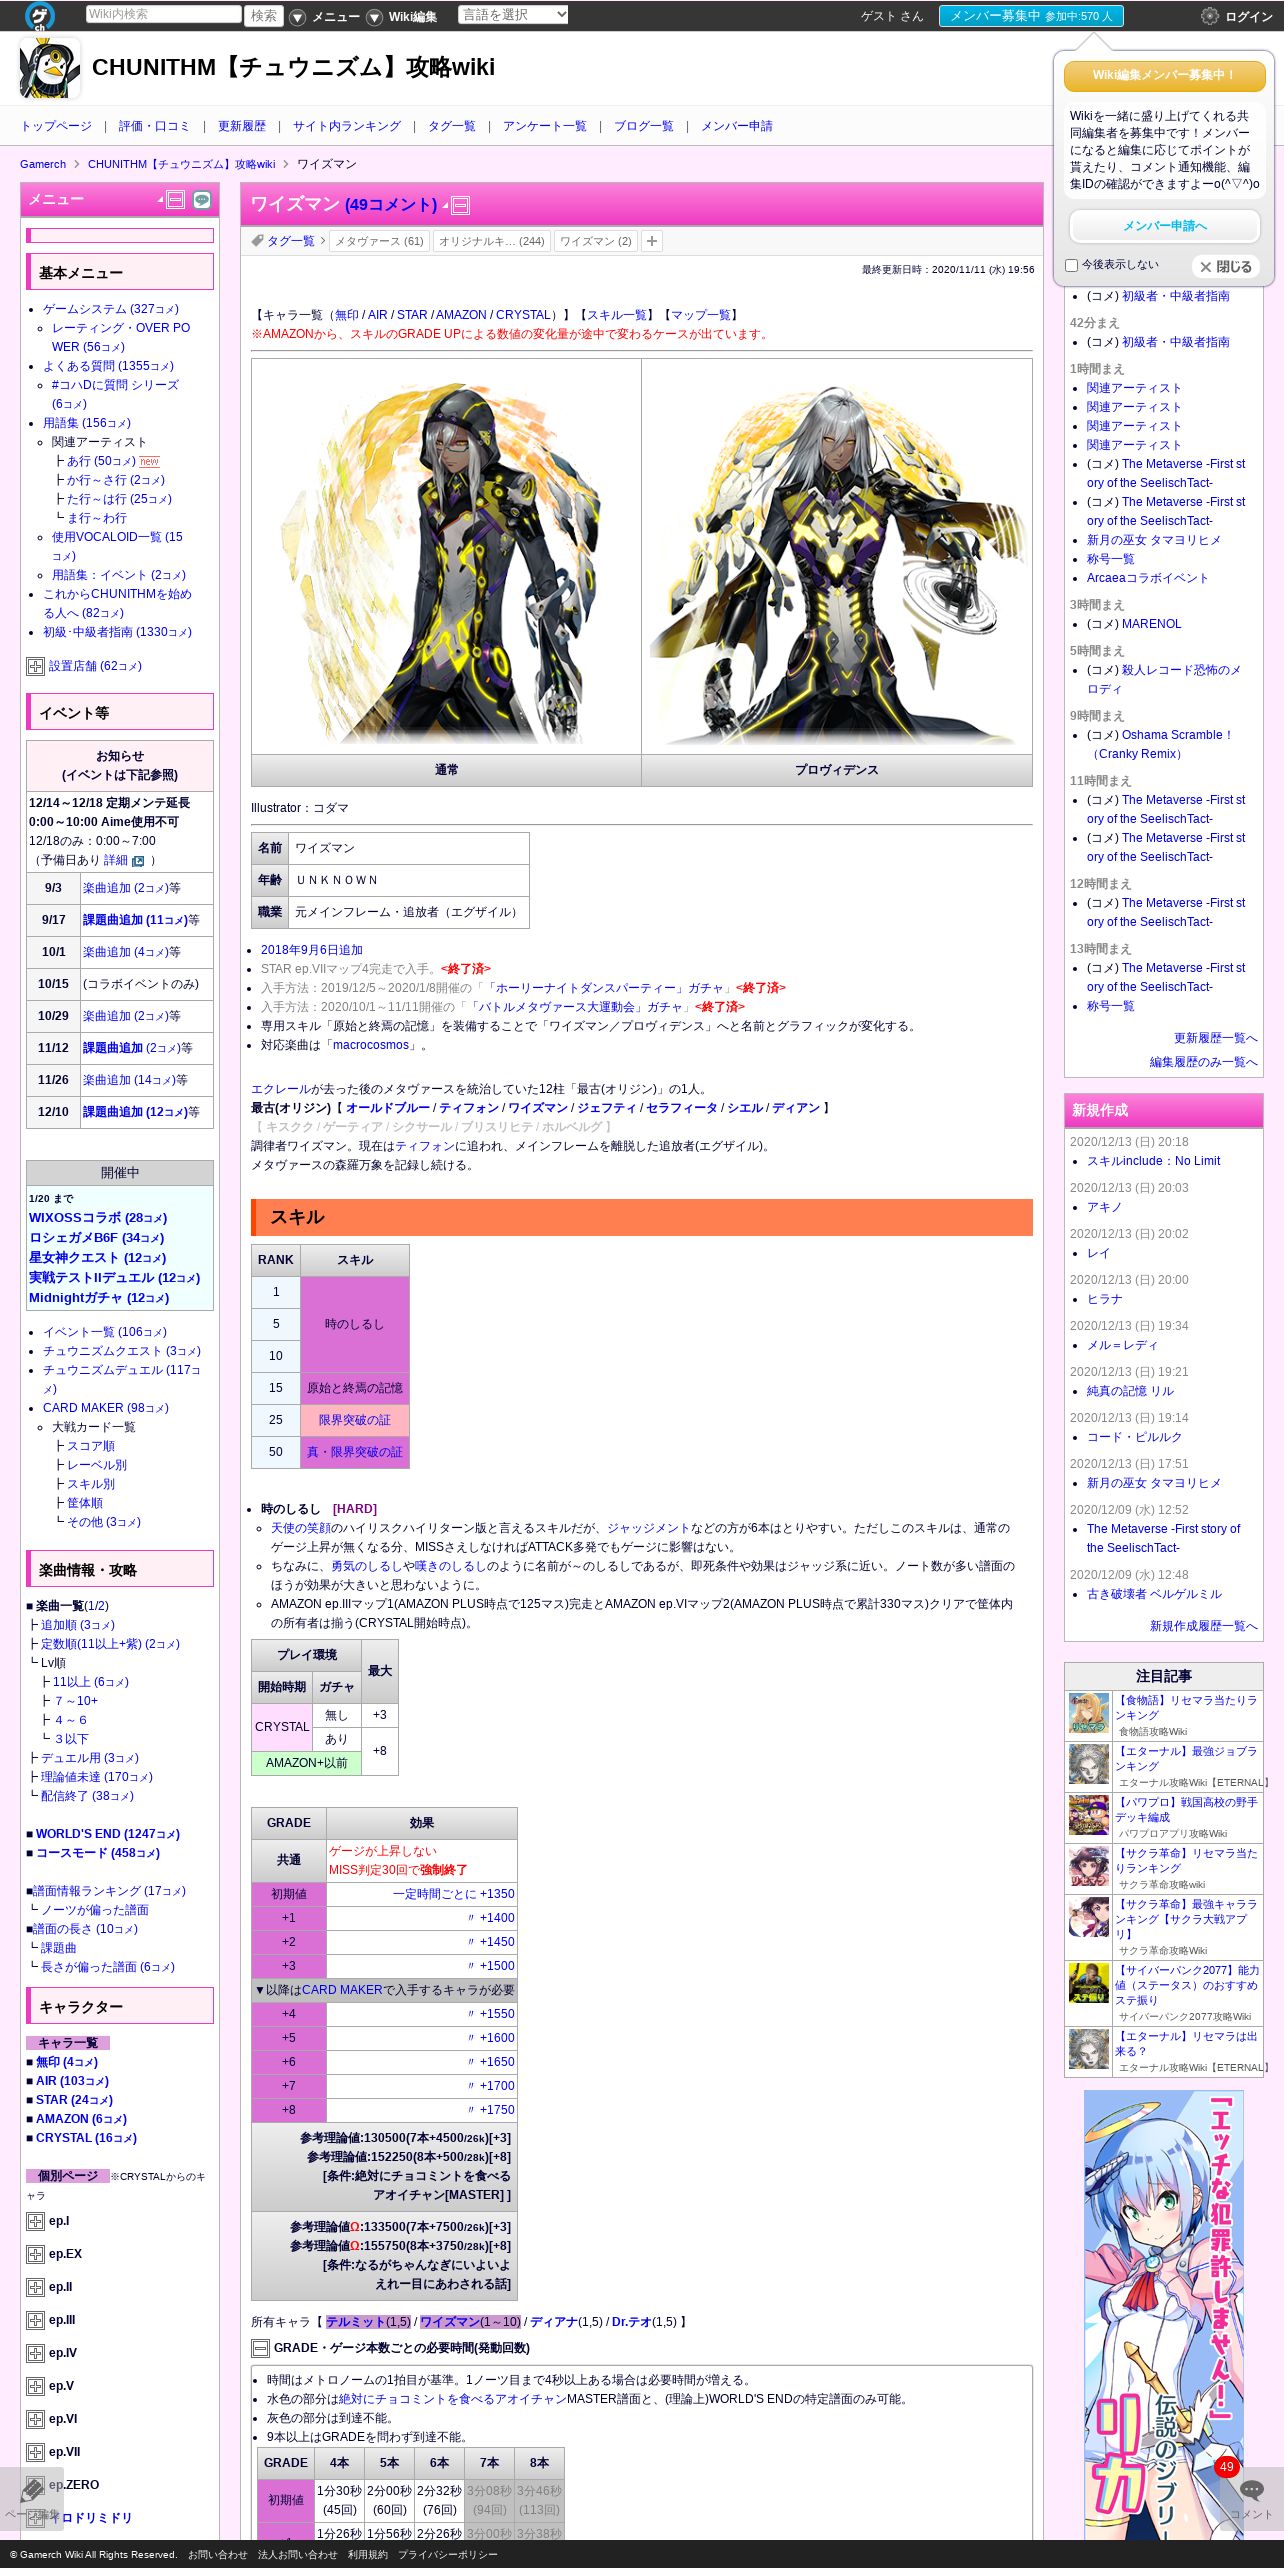The width and height of the screenshot is (1284, 2568).
Task: Open サイト内ランキング nav item
Action: 346,126
